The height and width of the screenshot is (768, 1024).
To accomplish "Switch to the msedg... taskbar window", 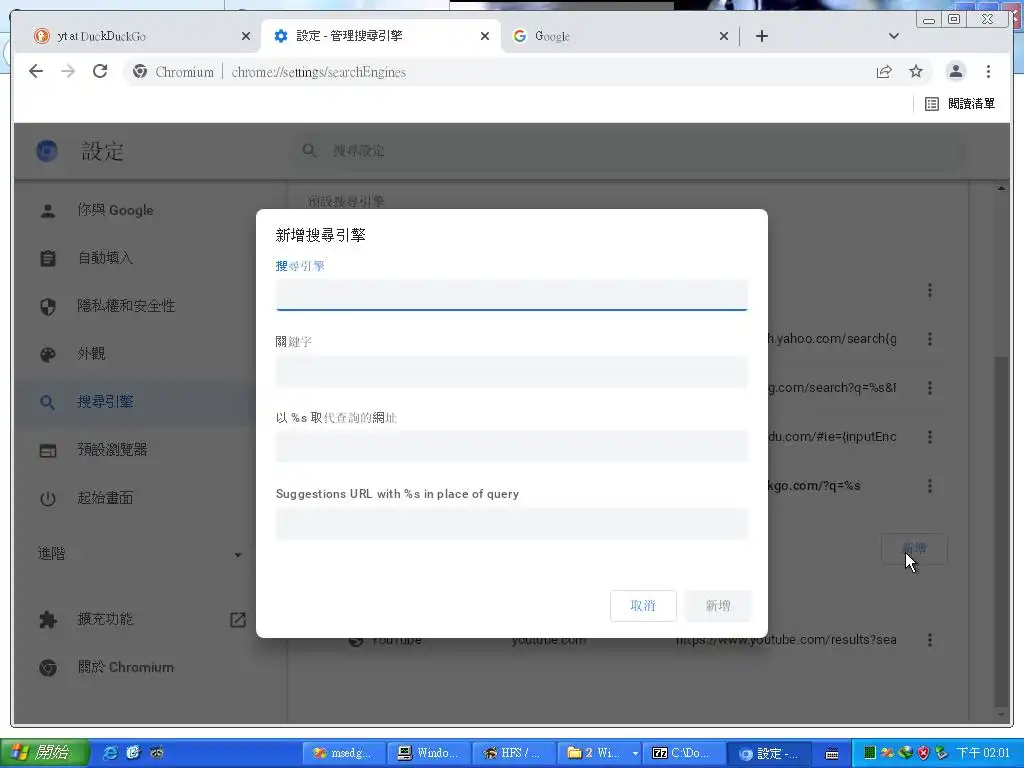I will pos(344,753).
